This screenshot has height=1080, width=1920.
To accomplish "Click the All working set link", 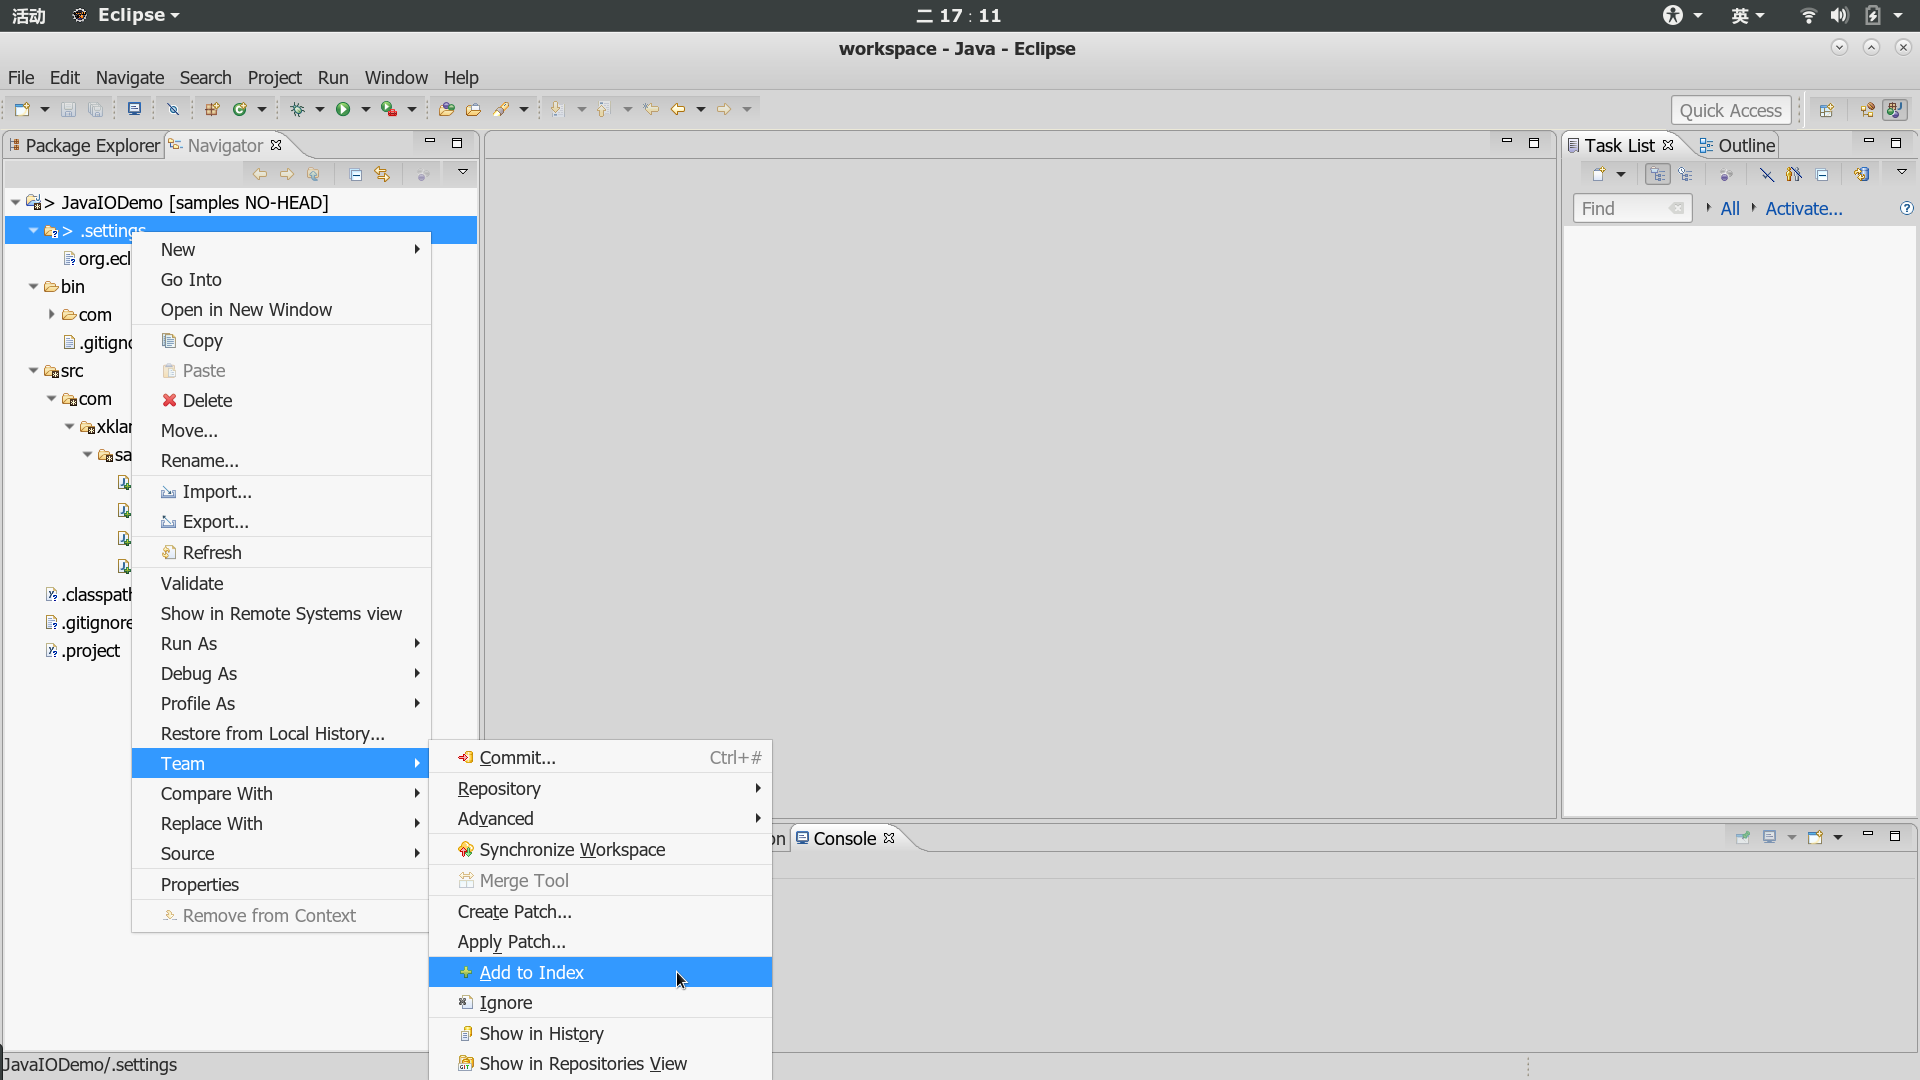I will click(1729, 208).
